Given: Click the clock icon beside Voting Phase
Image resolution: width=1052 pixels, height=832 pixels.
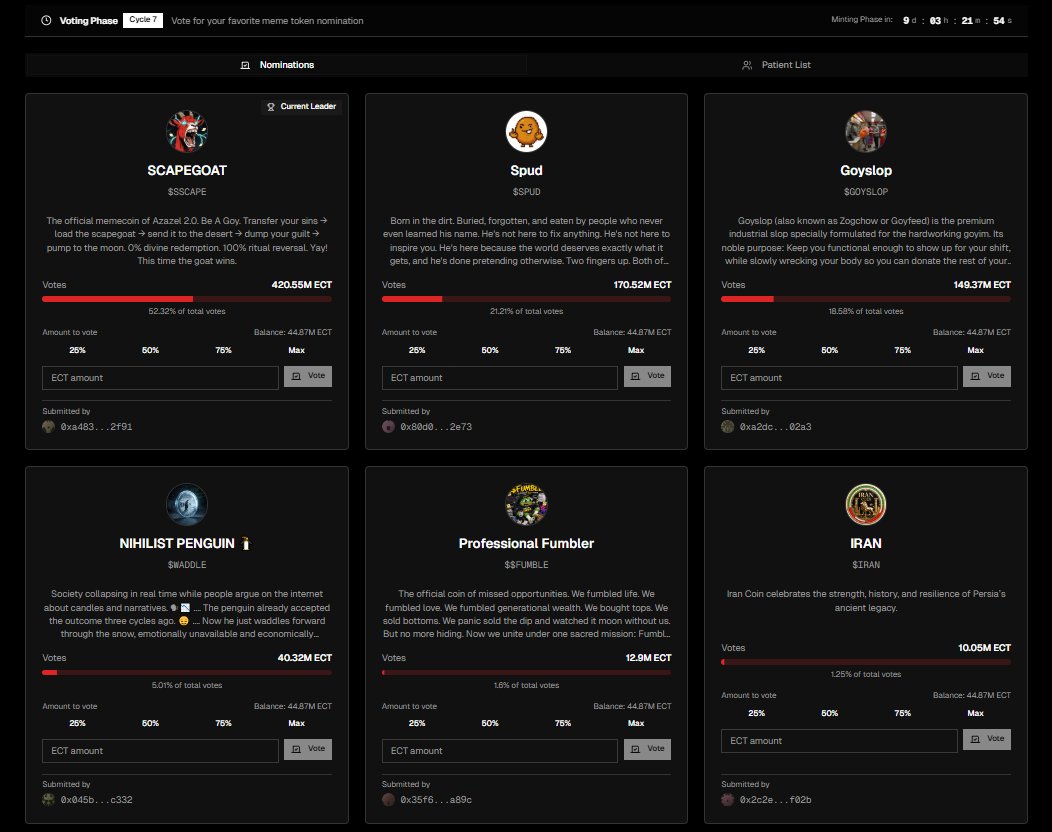Looking at the screenshot, I should pyautogui.click(x=46, y=20).
